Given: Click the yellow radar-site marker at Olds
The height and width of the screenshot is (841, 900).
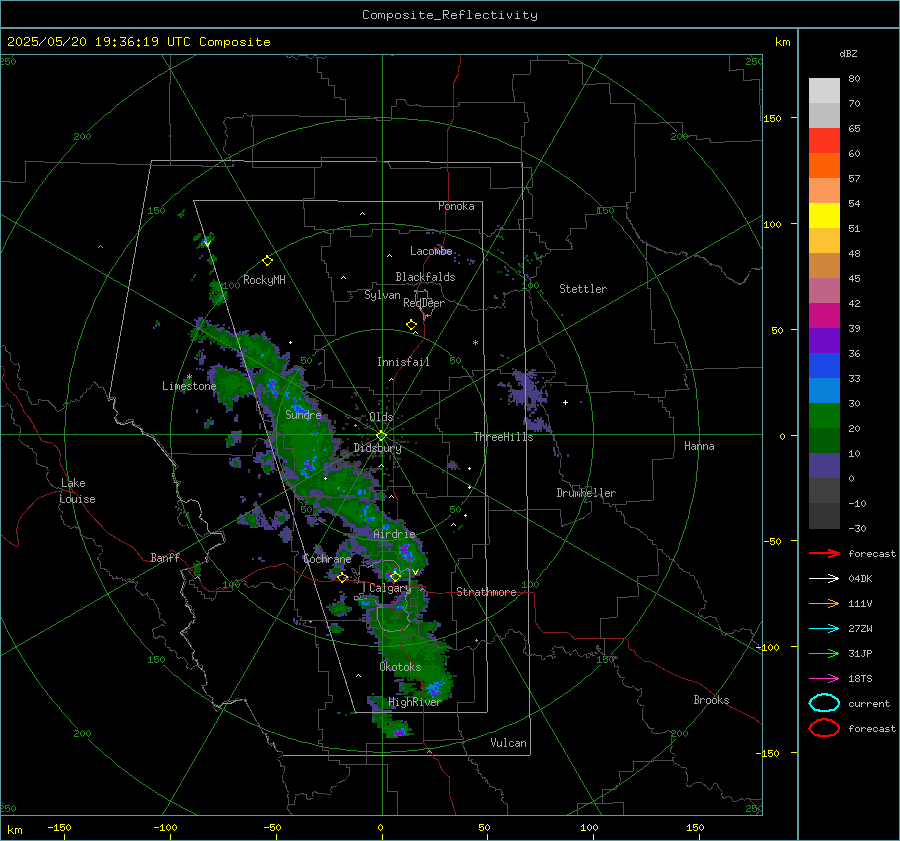Looking at the screenshot, I should (381, 436).
